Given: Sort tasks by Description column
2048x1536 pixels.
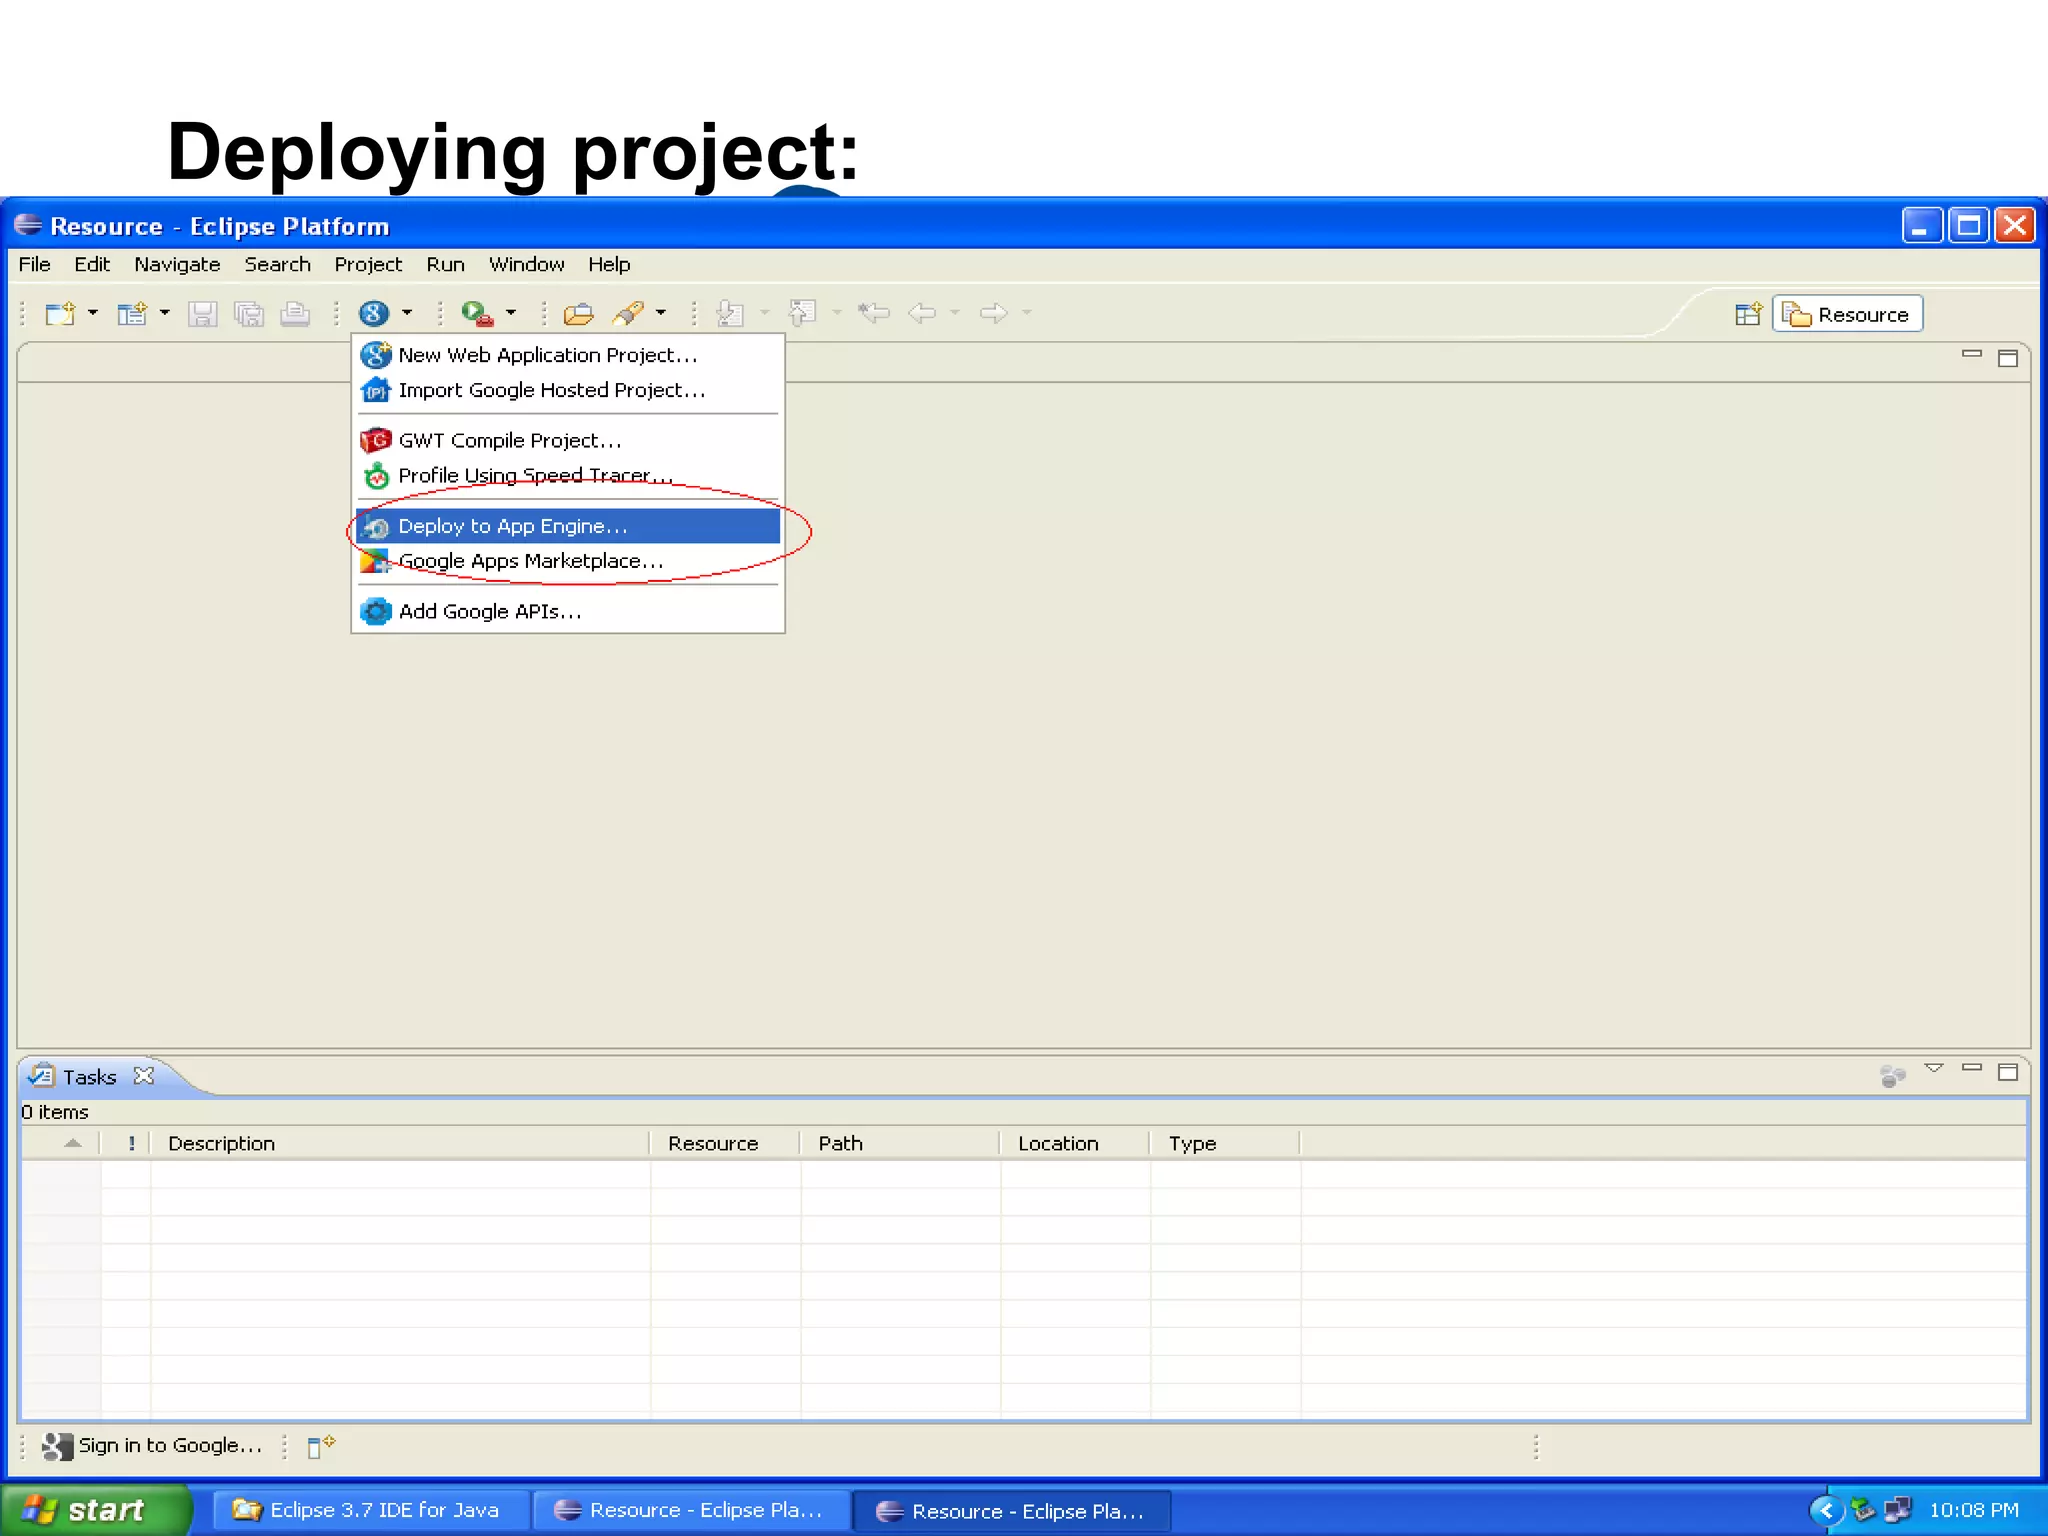Looking at the screenshot, I should coord(400,1143).
